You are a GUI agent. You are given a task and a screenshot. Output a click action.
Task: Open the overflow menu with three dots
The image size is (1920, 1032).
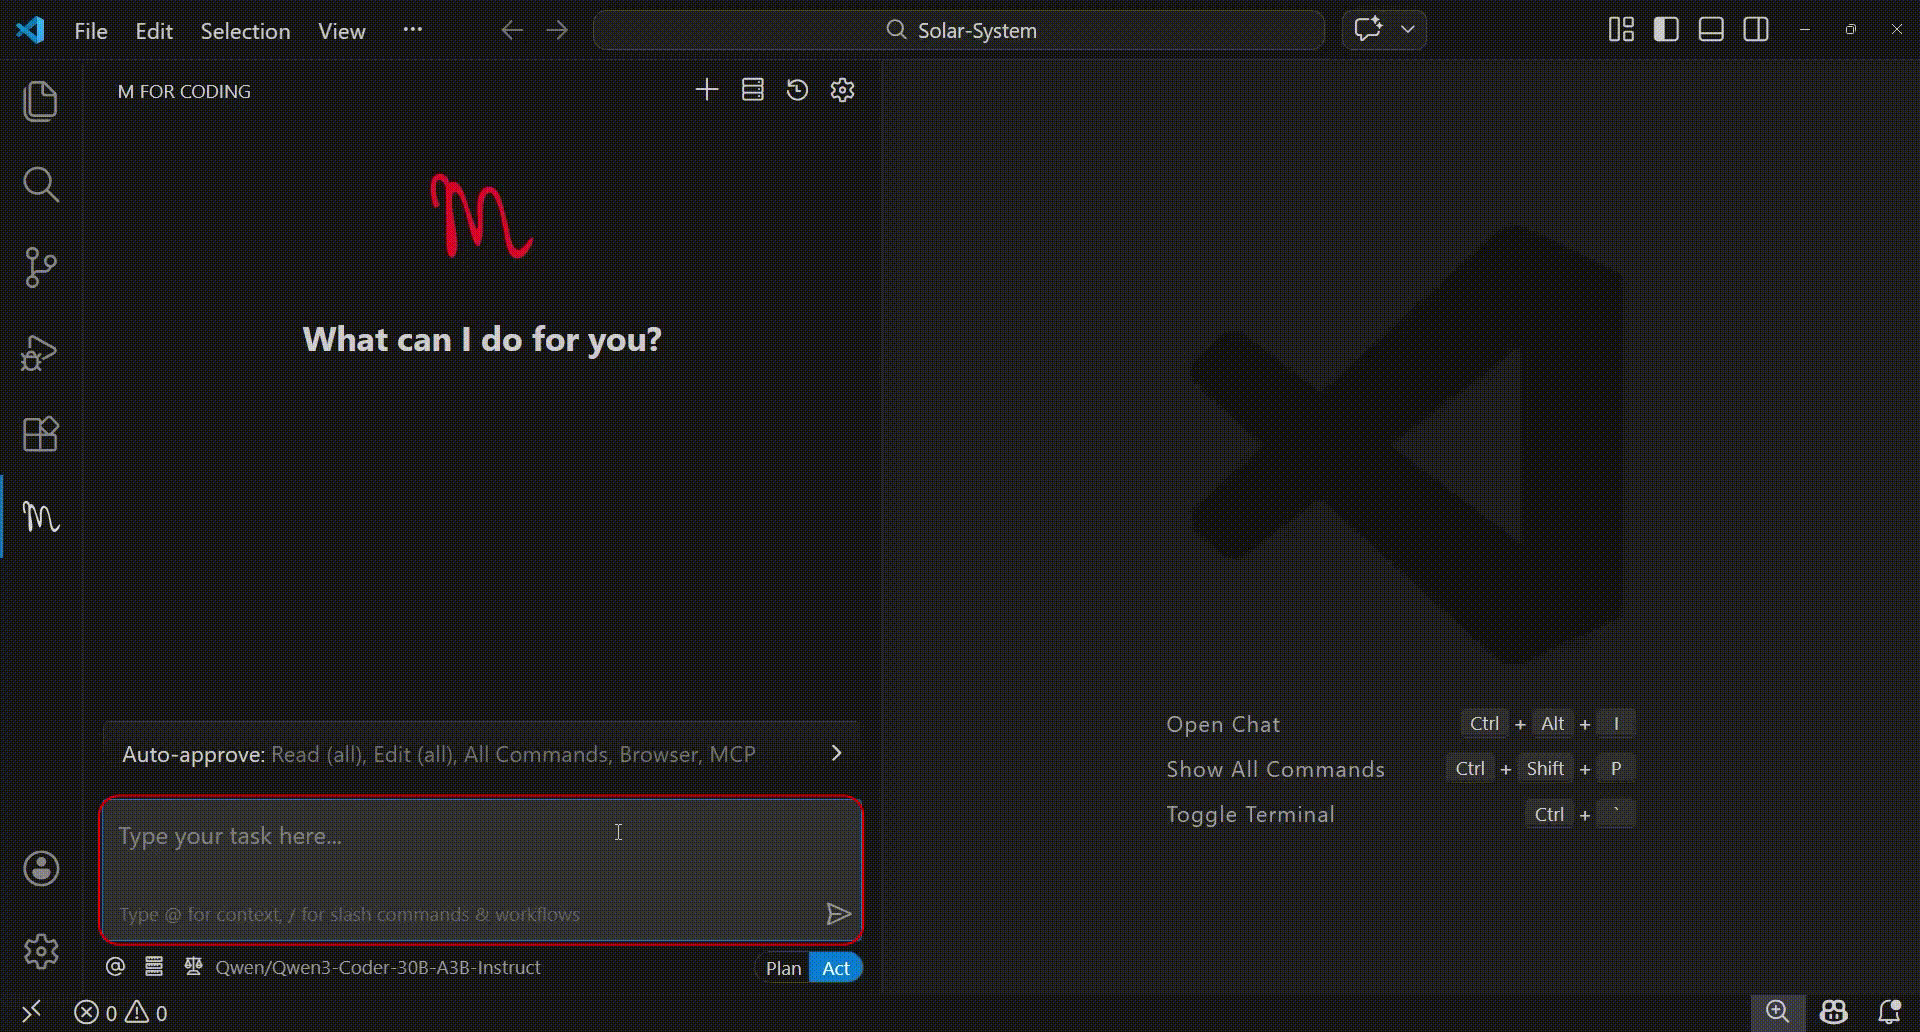point(412,30)
